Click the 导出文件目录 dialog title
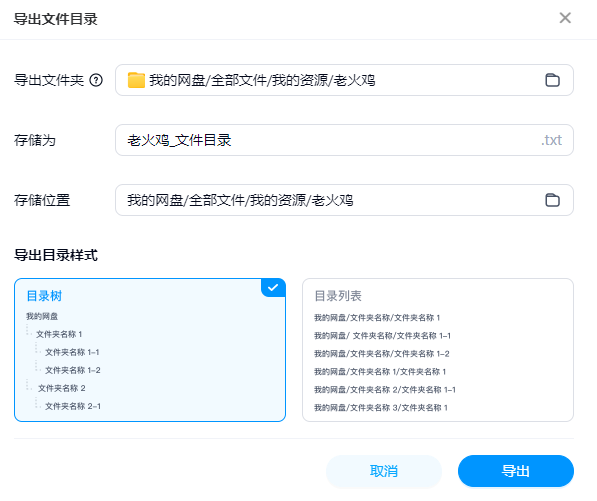Image resolution: width=597 pixels, height=501 pixels. pyautogui.click(x=56, y=19)
